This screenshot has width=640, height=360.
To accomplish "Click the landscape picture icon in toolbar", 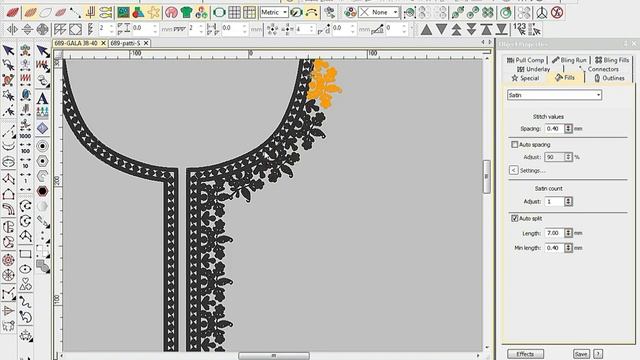I will (x=123, y=12).
